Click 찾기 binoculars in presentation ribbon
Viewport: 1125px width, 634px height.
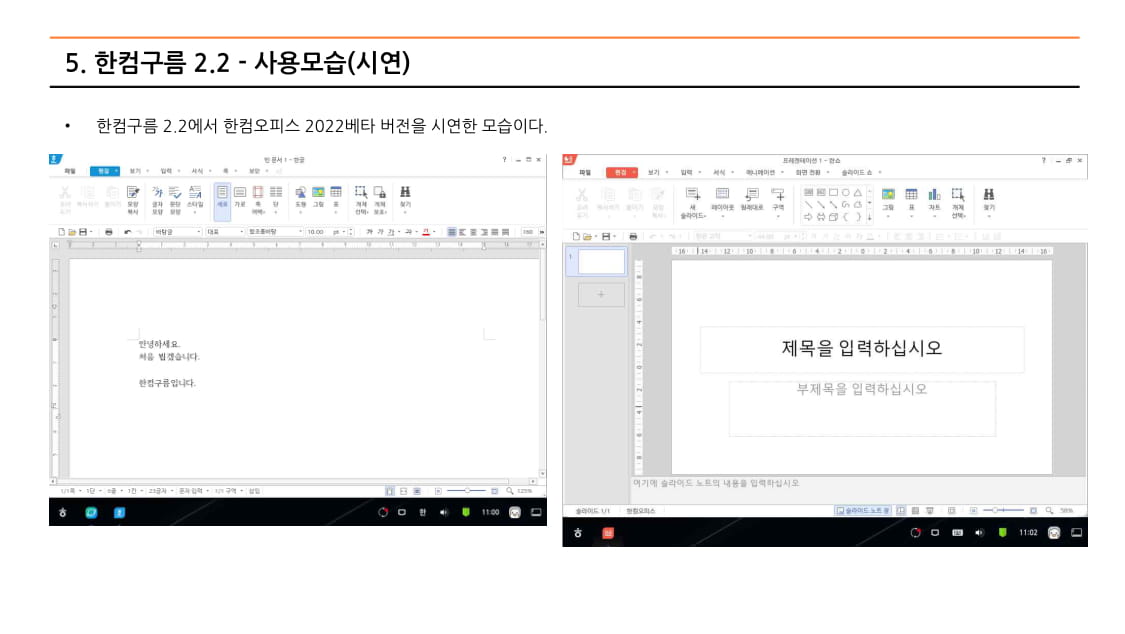coord(989,202)
